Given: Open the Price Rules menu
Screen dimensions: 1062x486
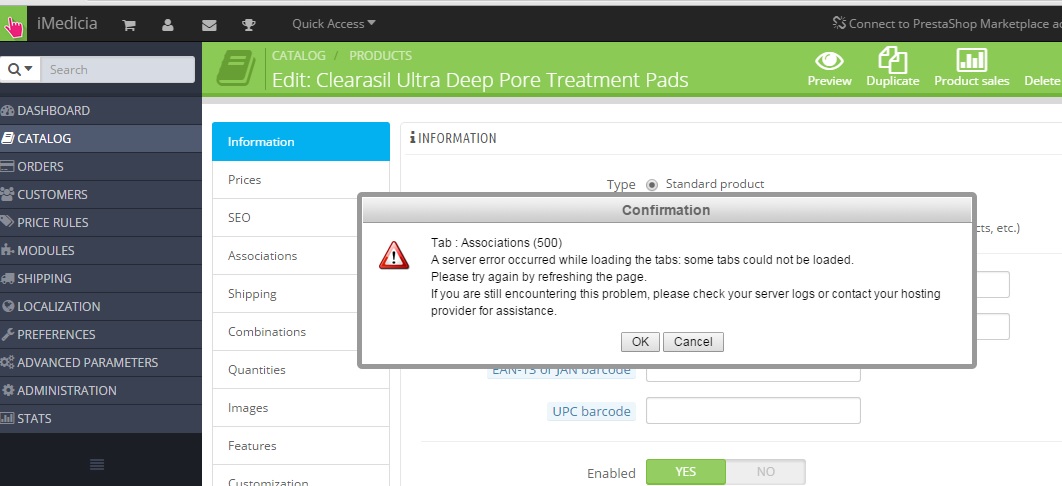Looking at the screenshot, I should (x=101, y=222).
